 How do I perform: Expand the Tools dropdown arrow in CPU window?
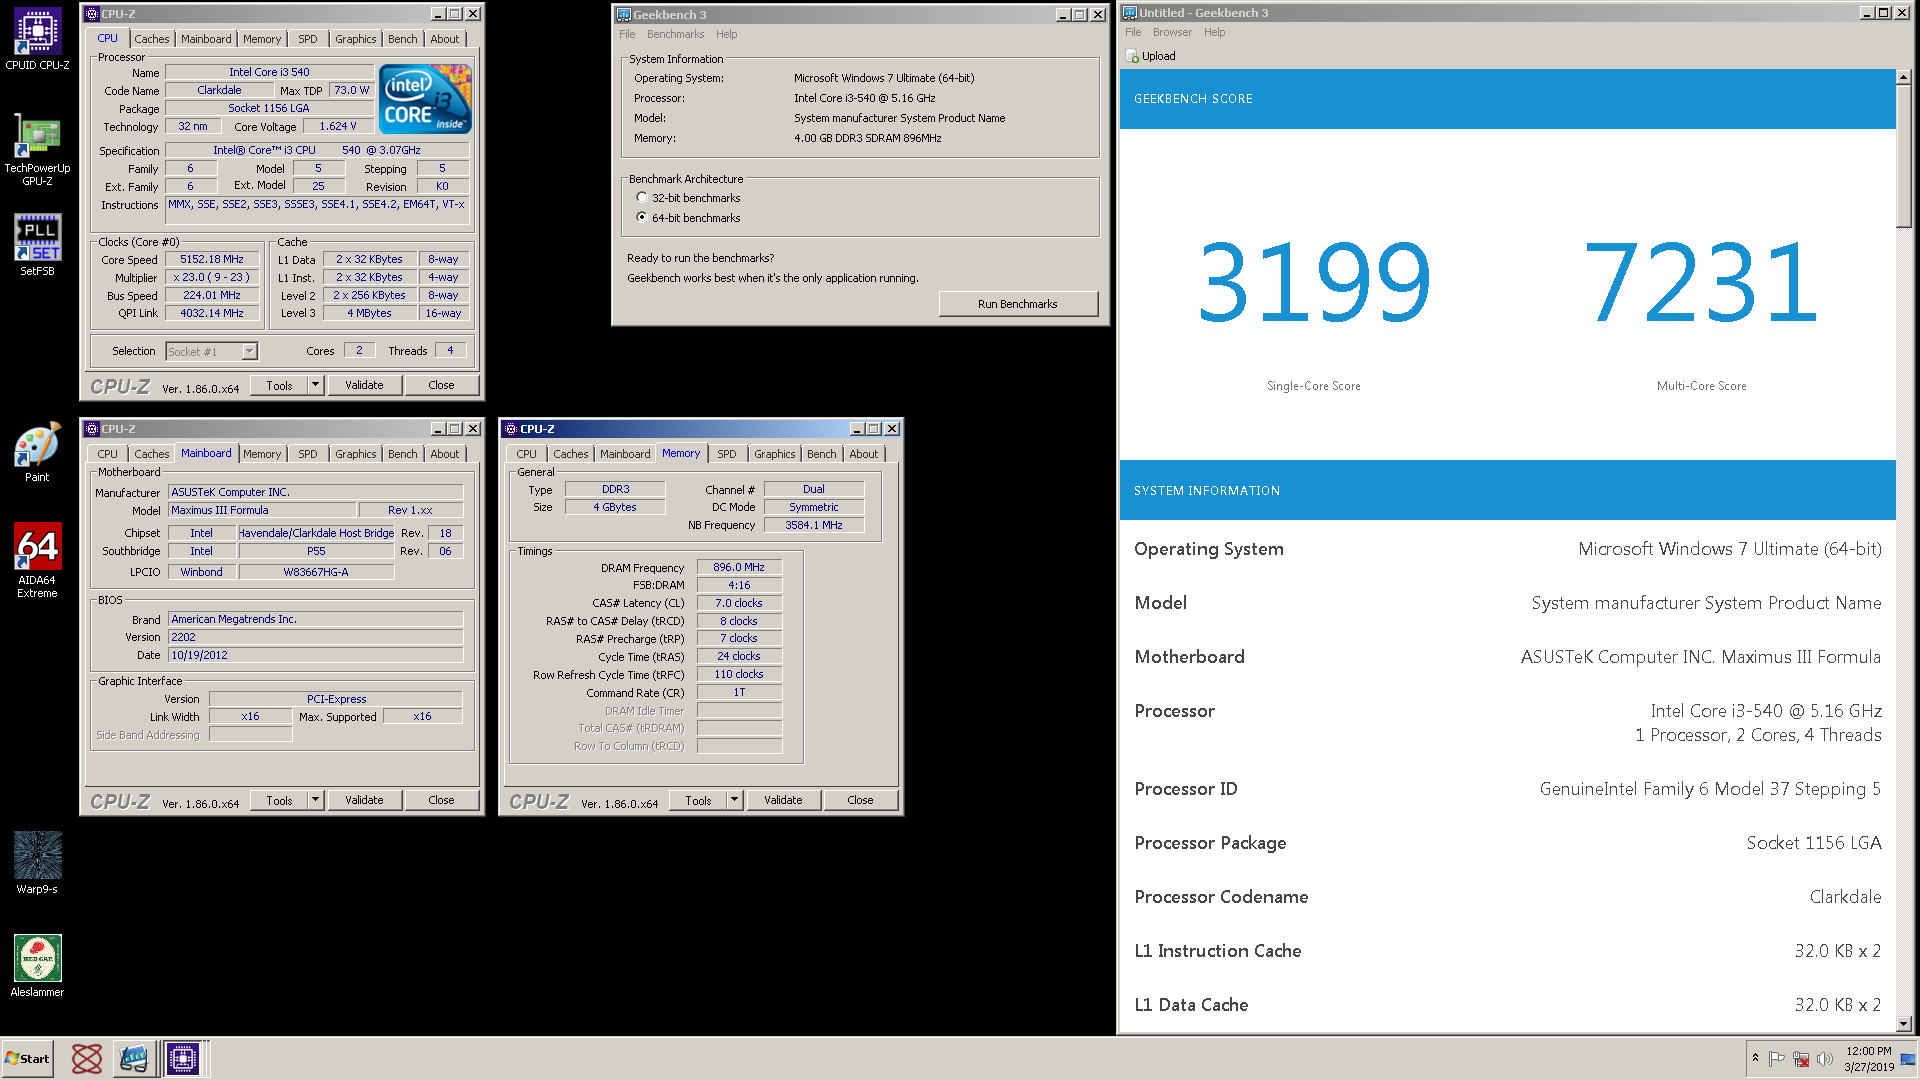(x=316, y=385)
